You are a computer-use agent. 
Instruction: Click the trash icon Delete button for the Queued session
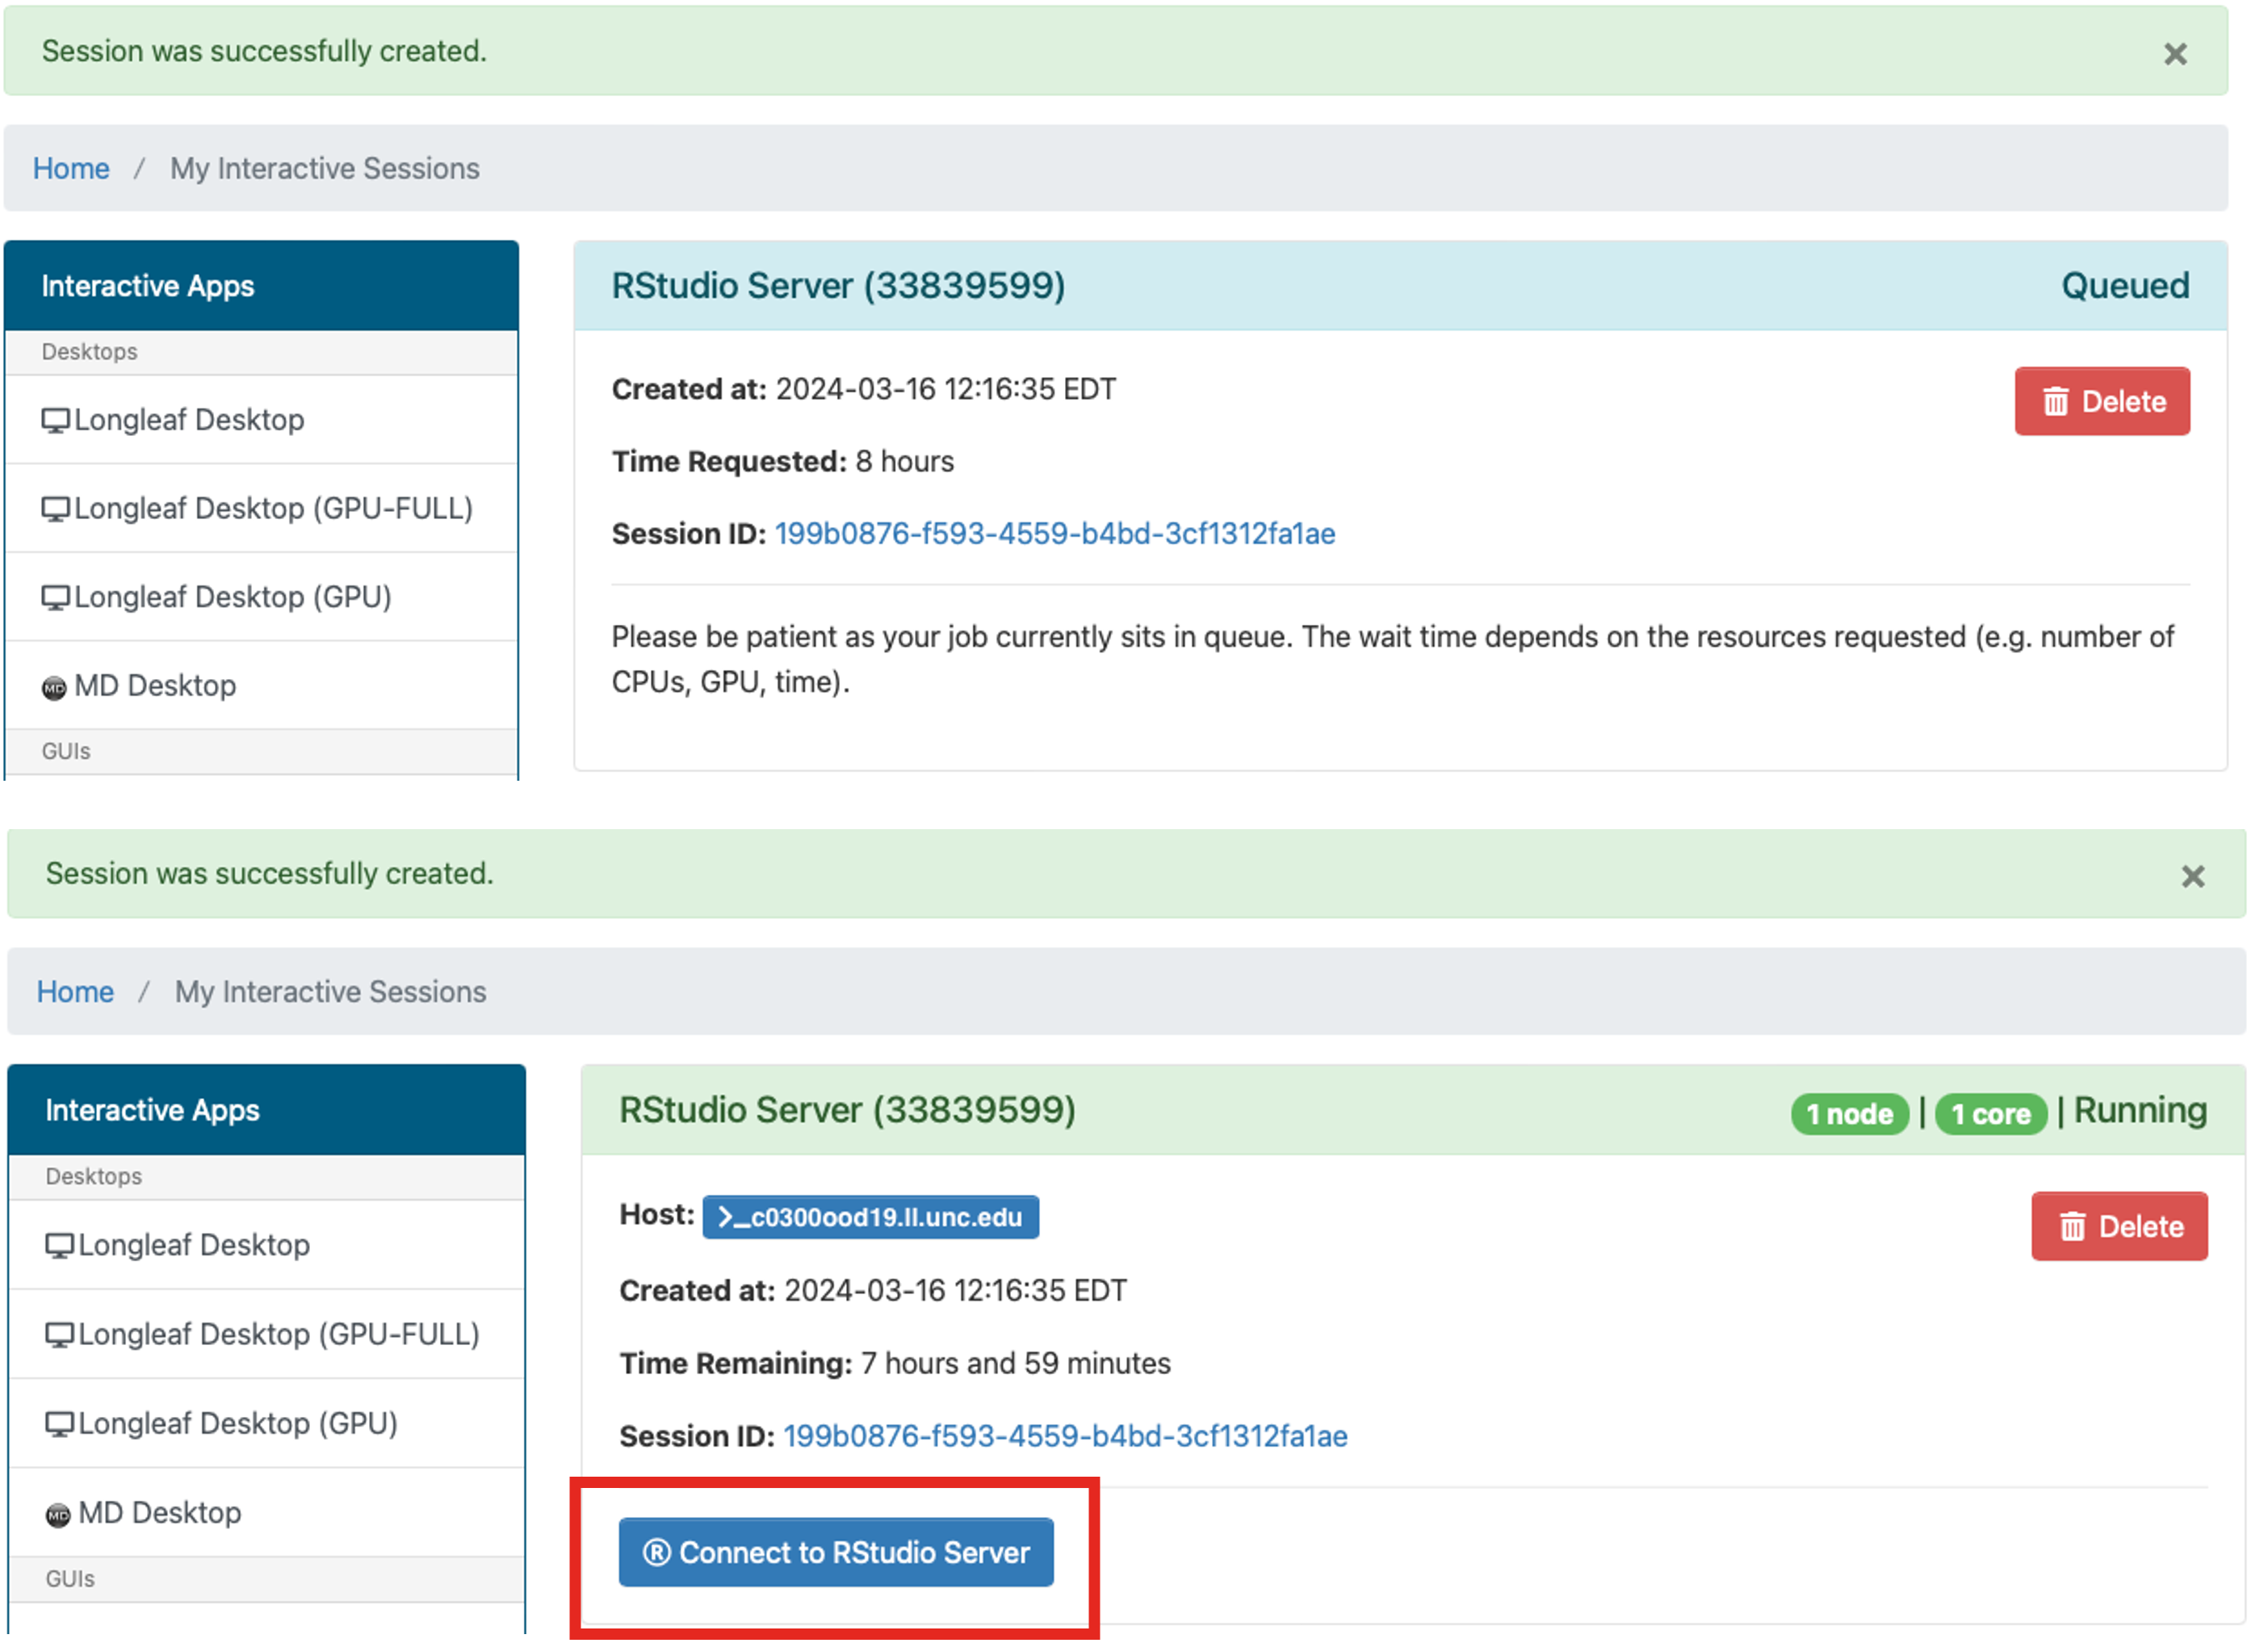(2103, 402)
